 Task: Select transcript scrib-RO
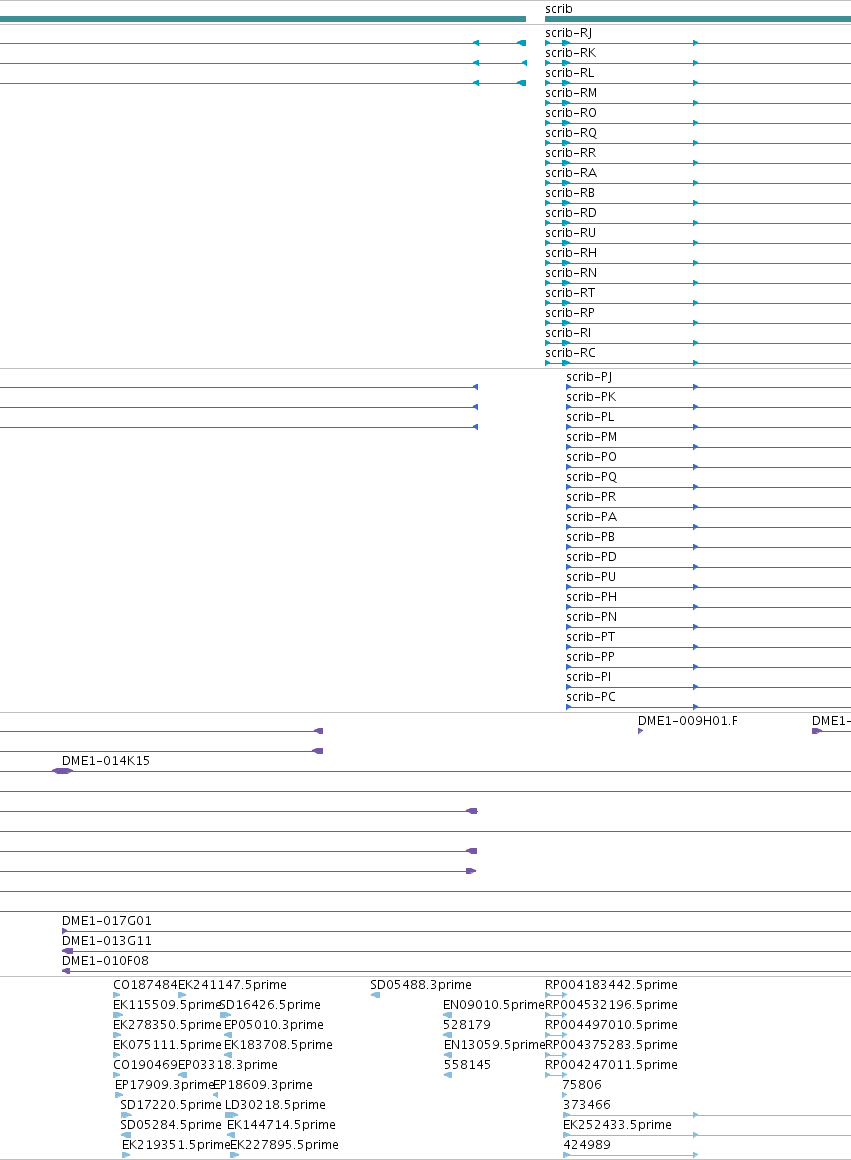tap(571, 112)
